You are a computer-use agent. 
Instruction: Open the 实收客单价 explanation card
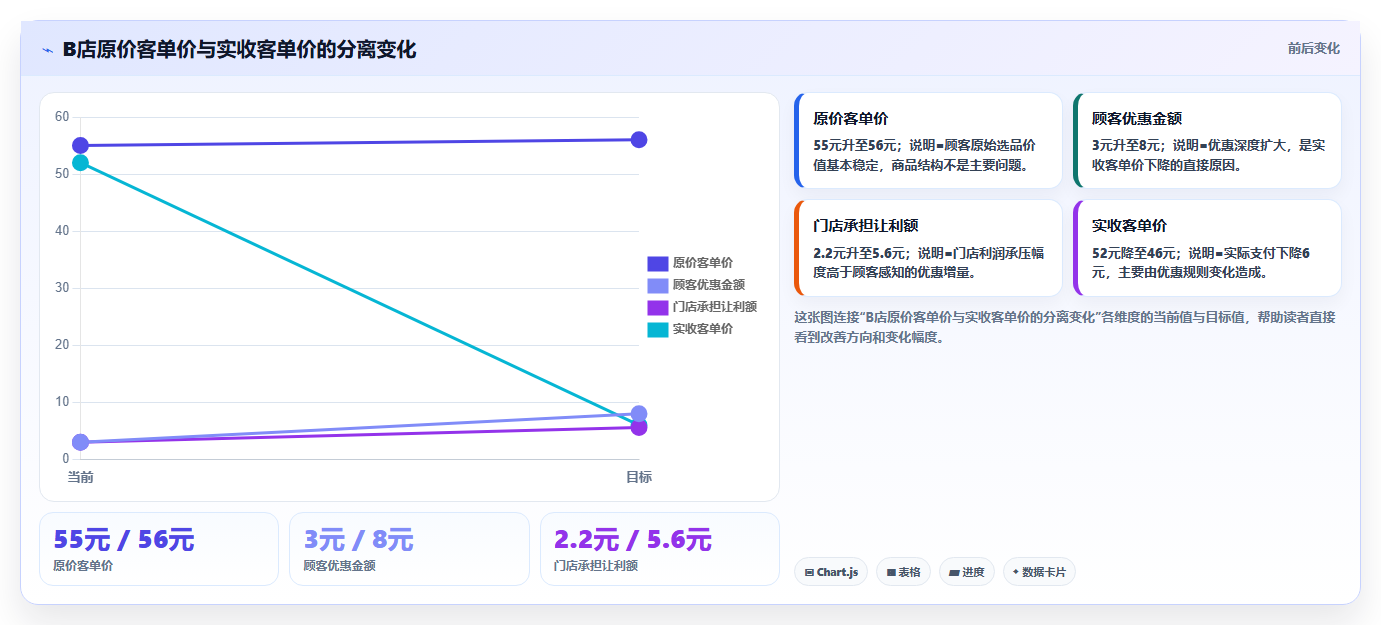(x=1207, y=248)
